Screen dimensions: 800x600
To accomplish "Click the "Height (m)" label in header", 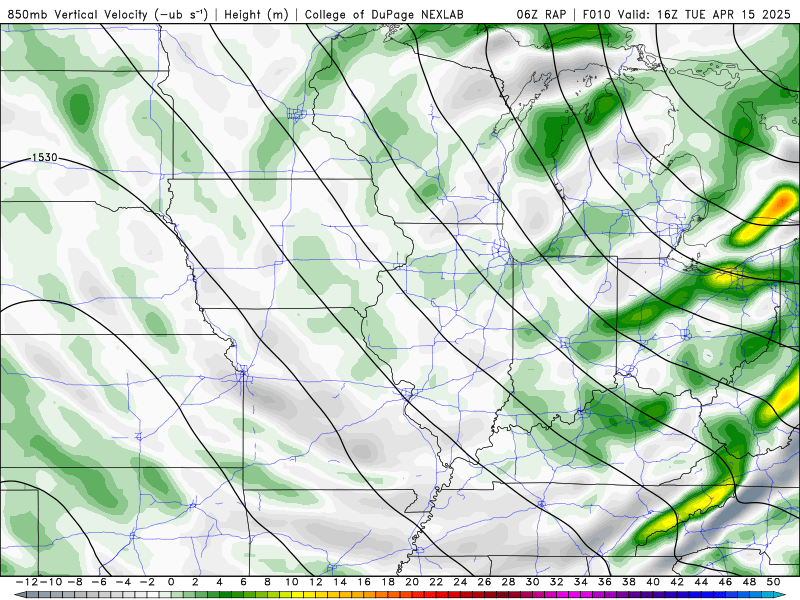I will pos(256,15).
